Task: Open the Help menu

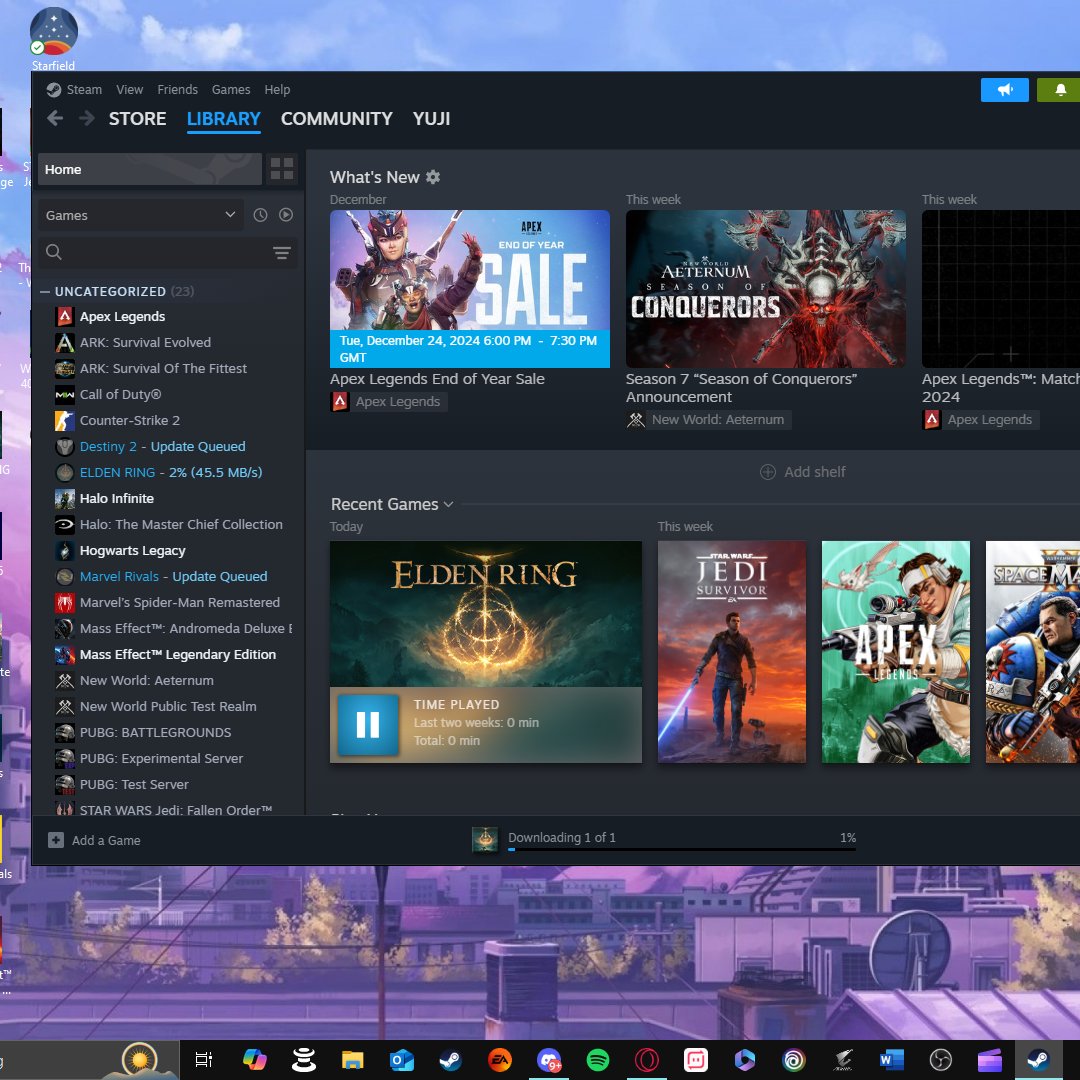Action: [x=277, y=90]
